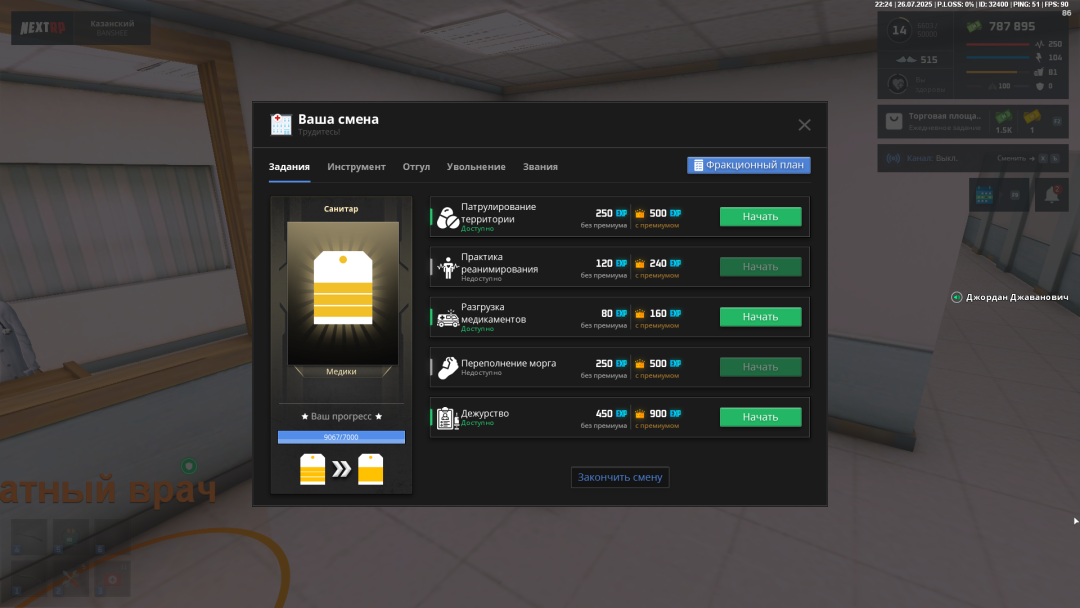Click the crown icon in Разгрузка медикаментов row
Viewport: 1080px width, 608px height.
(640, 314)
